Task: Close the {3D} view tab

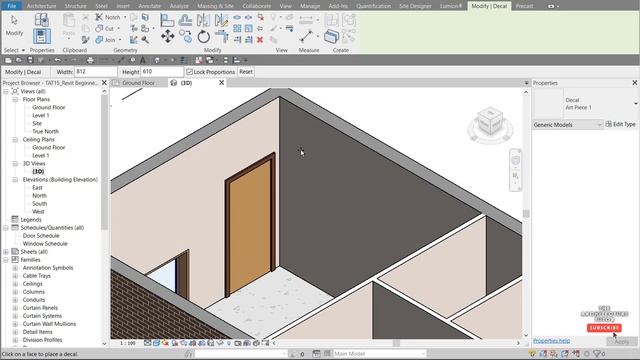Action: point(222,83)
